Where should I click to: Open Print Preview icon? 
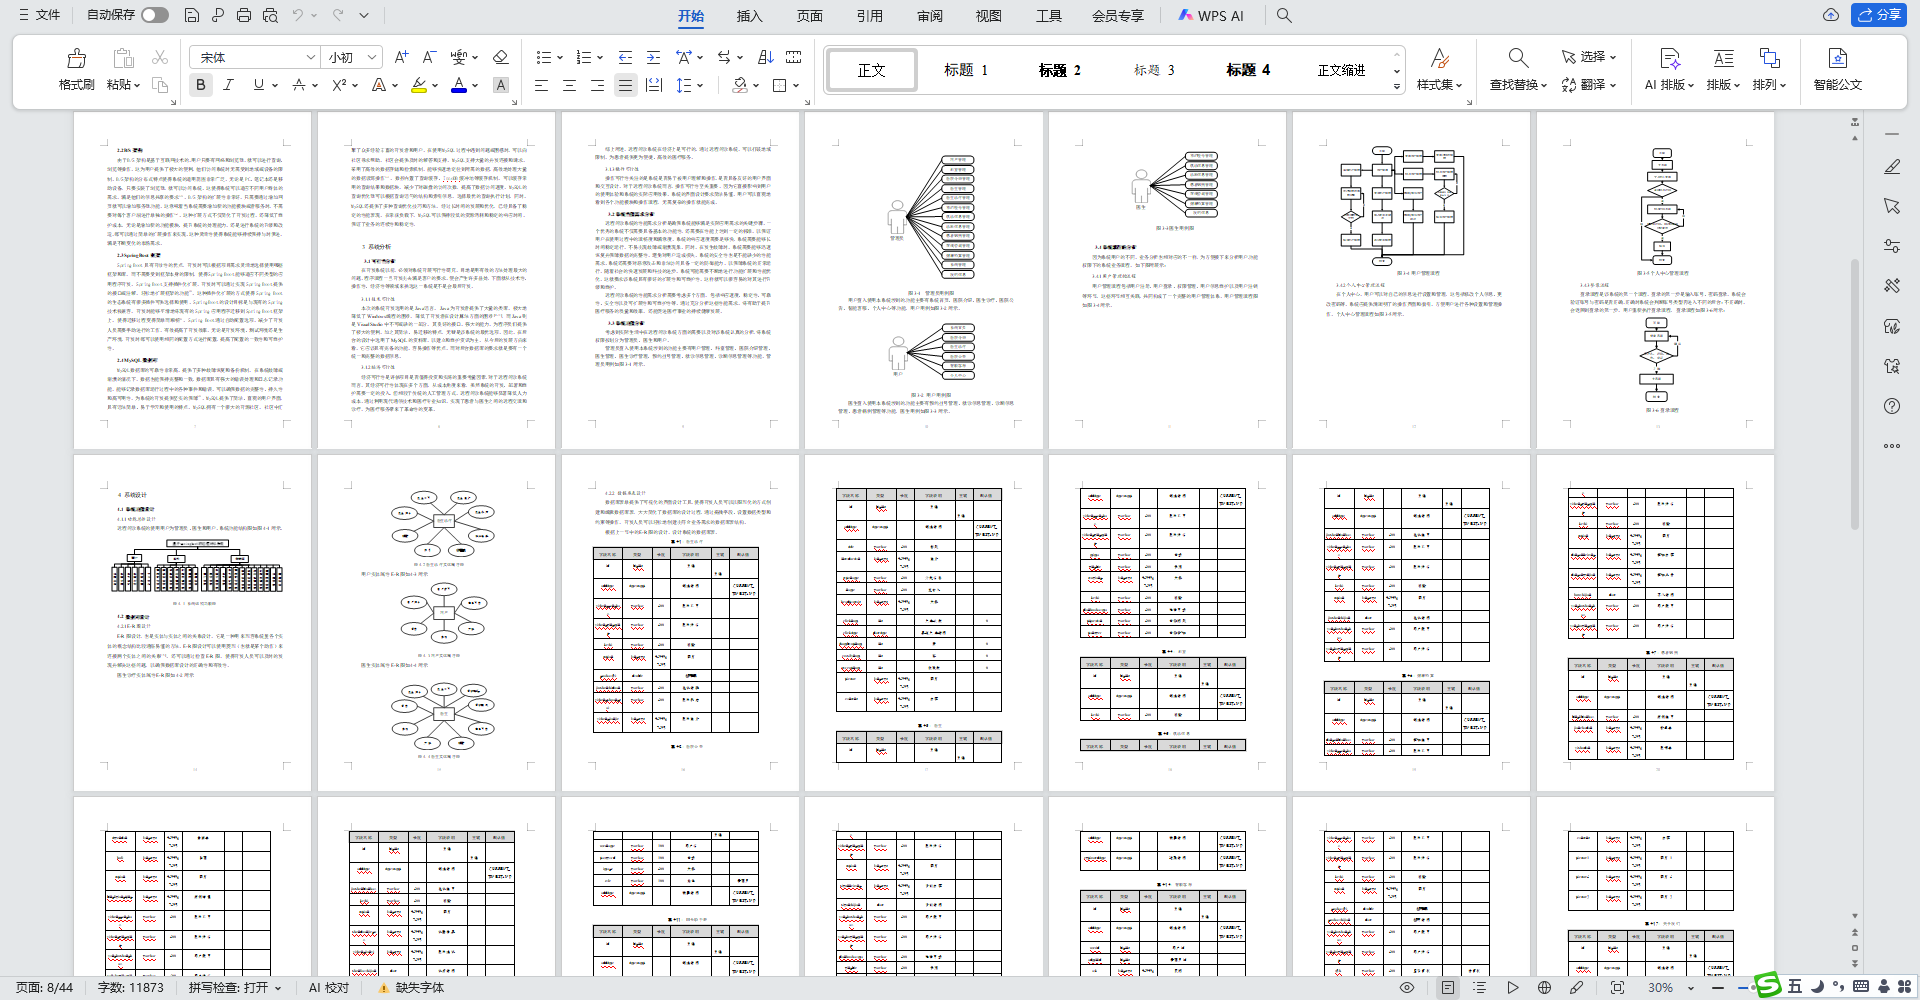coord(270,15)
